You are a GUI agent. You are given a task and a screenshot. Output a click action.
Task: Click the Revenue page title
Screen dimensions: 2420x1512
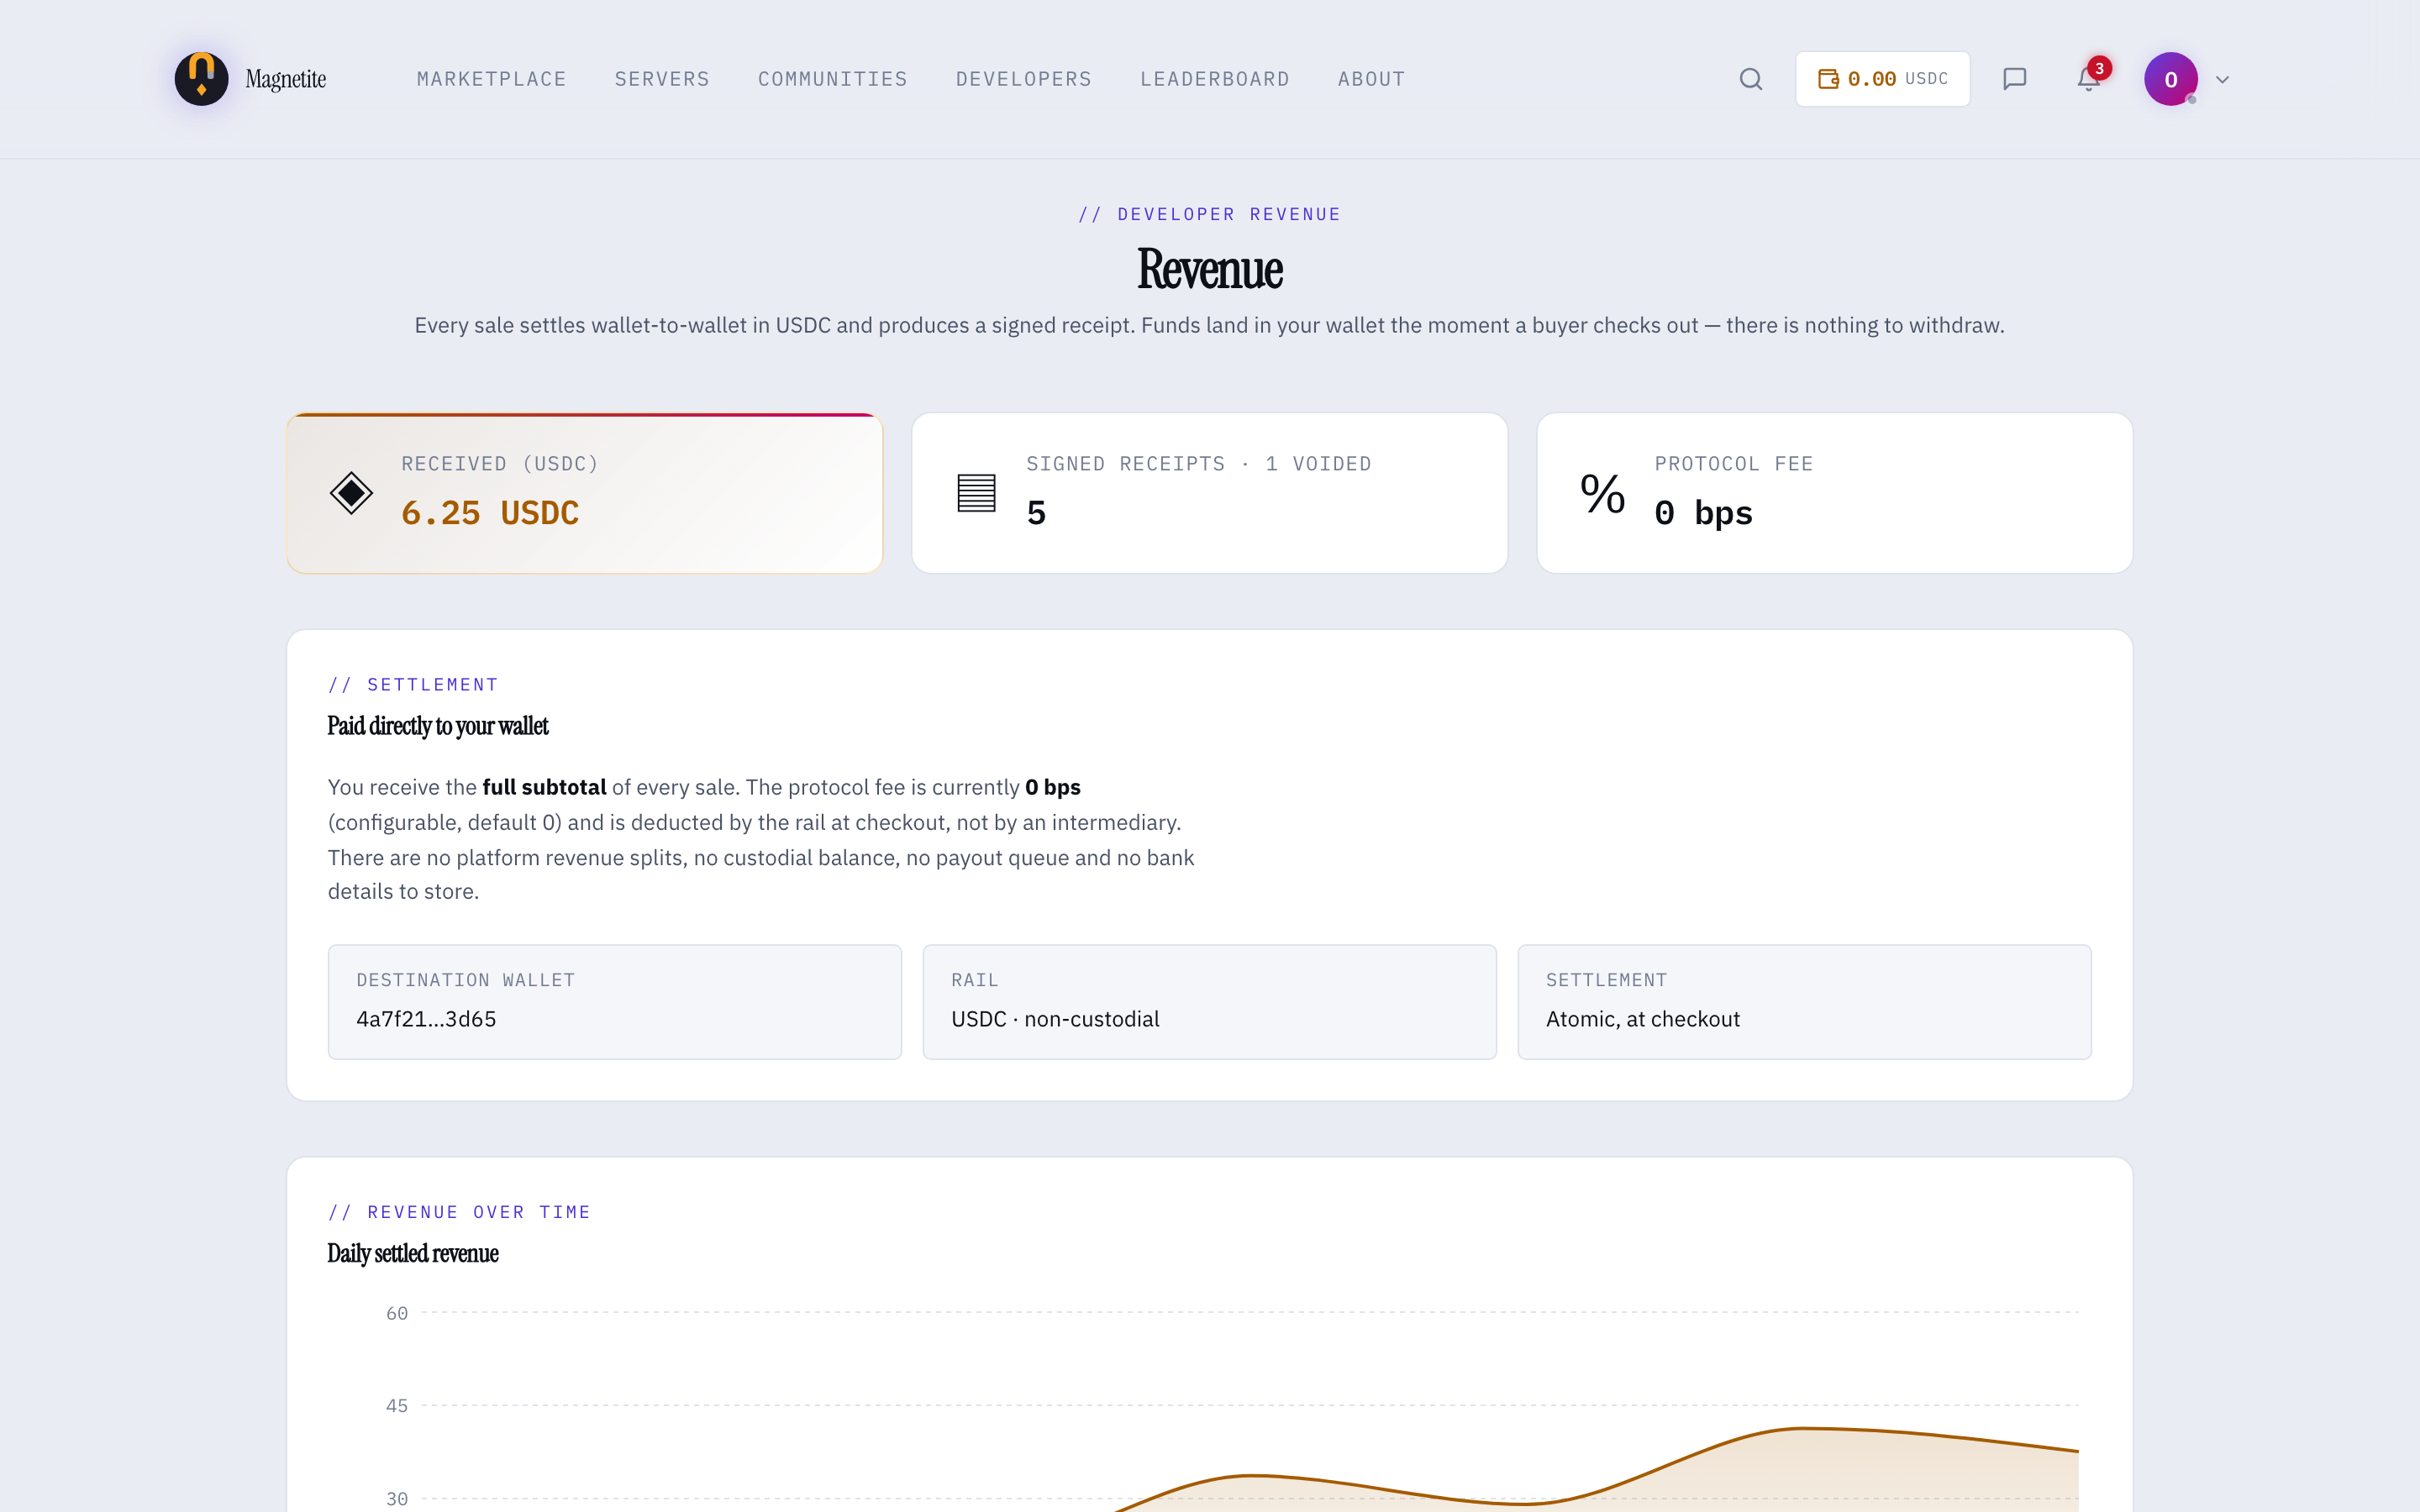1210,270
